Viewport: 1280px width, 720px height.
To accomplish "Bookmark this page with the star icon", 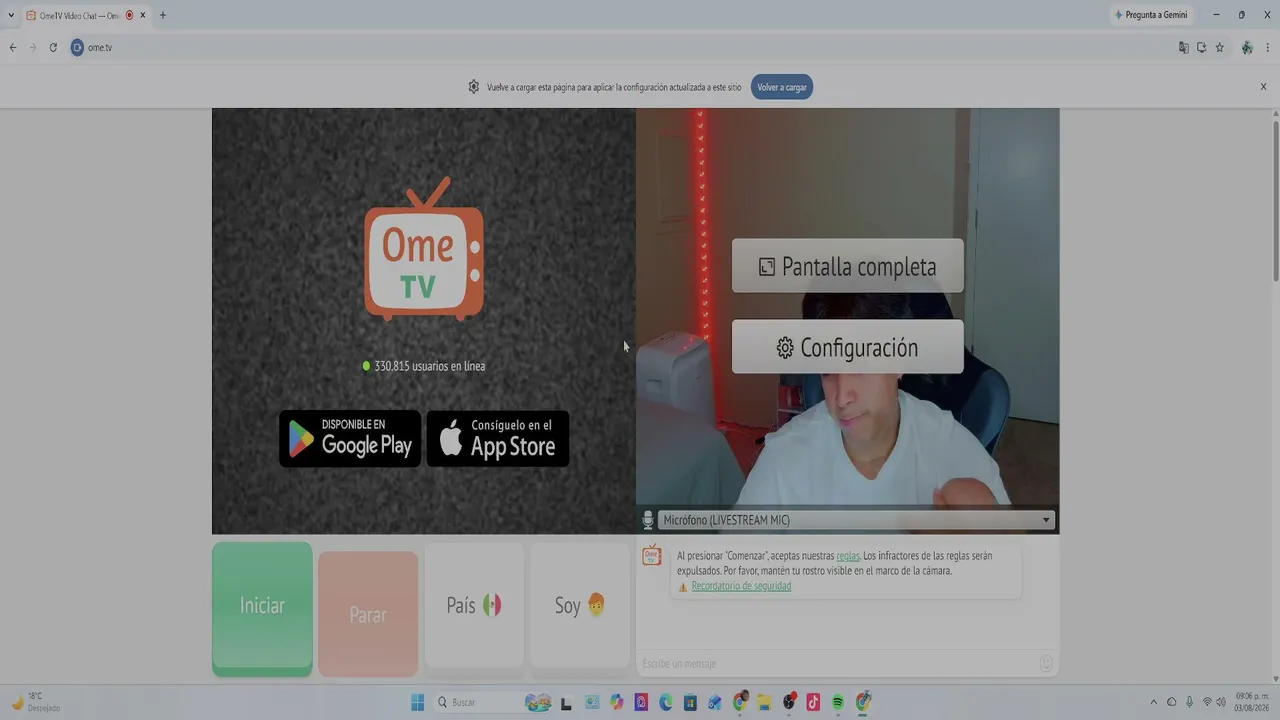I will (x=1220, y=47).
